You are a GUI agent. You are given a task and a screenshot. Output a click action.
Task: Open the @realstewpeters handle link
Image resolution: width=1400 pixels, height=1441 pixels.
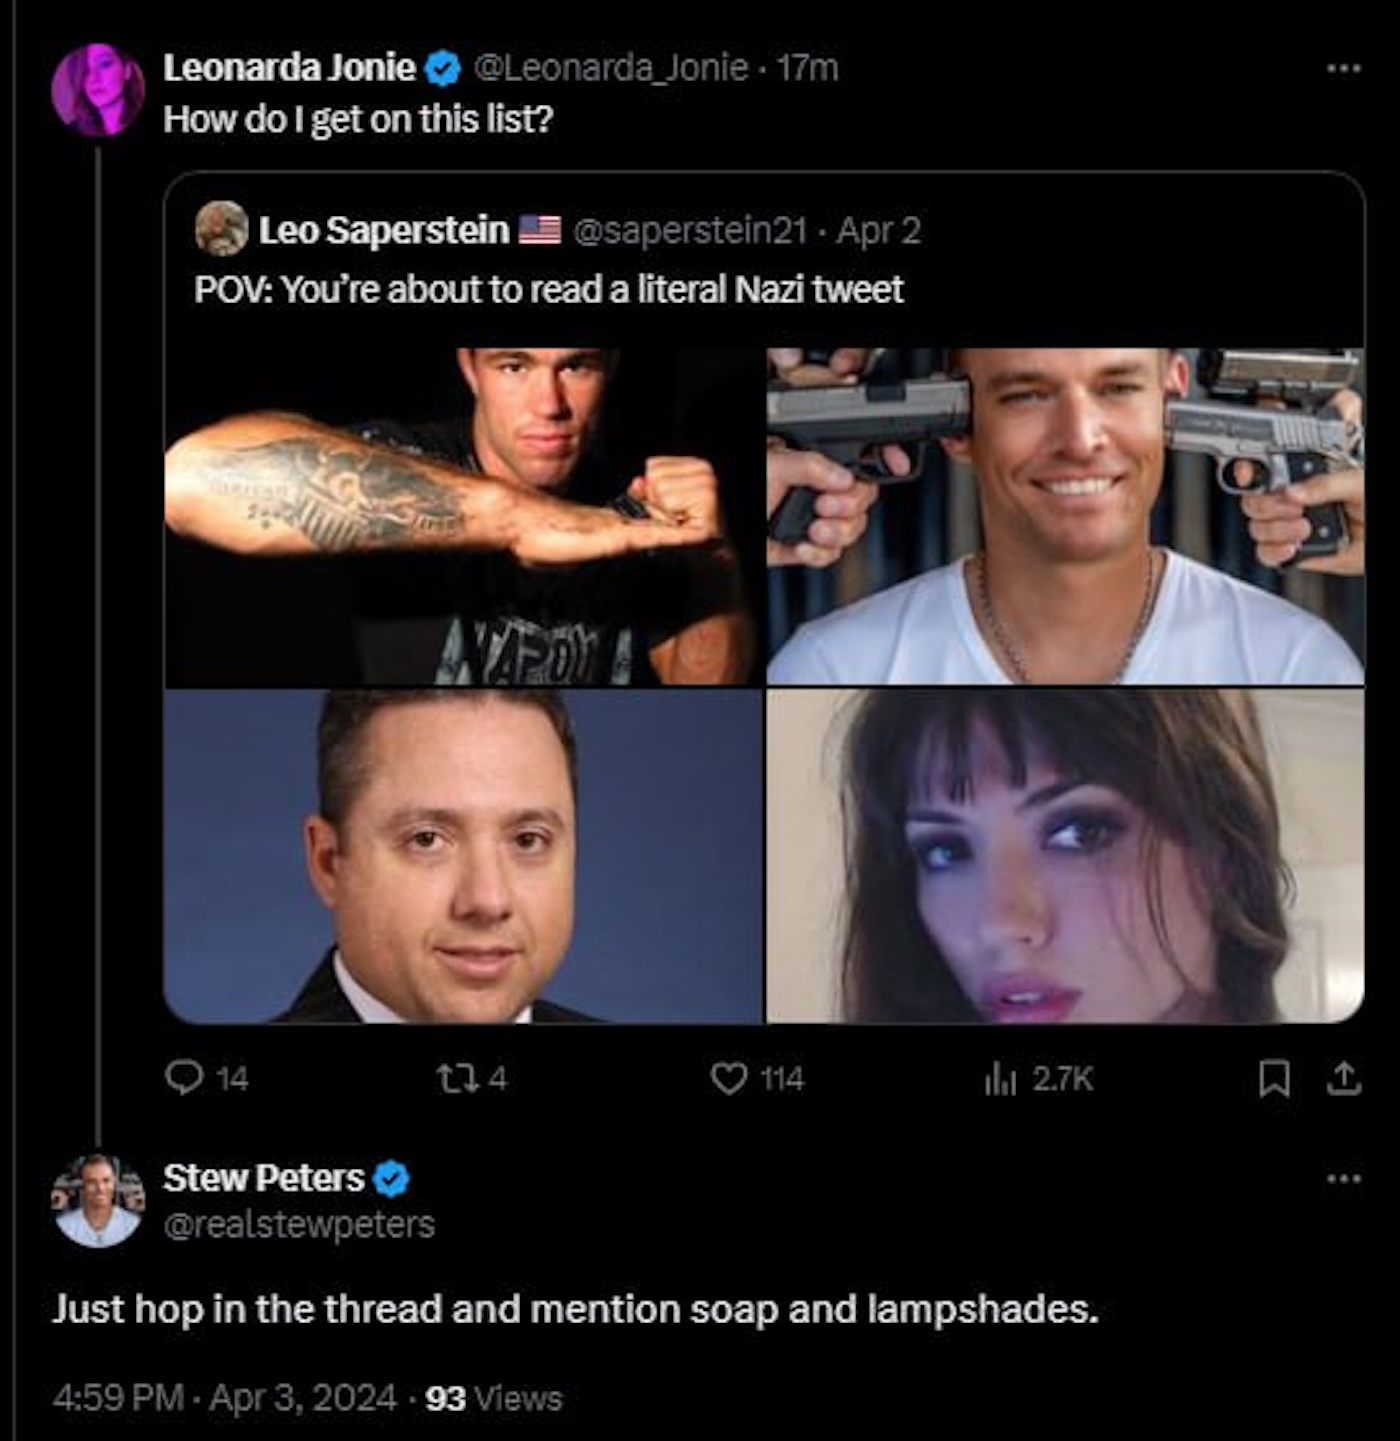pyautogui.click(x=299, y=1224)
